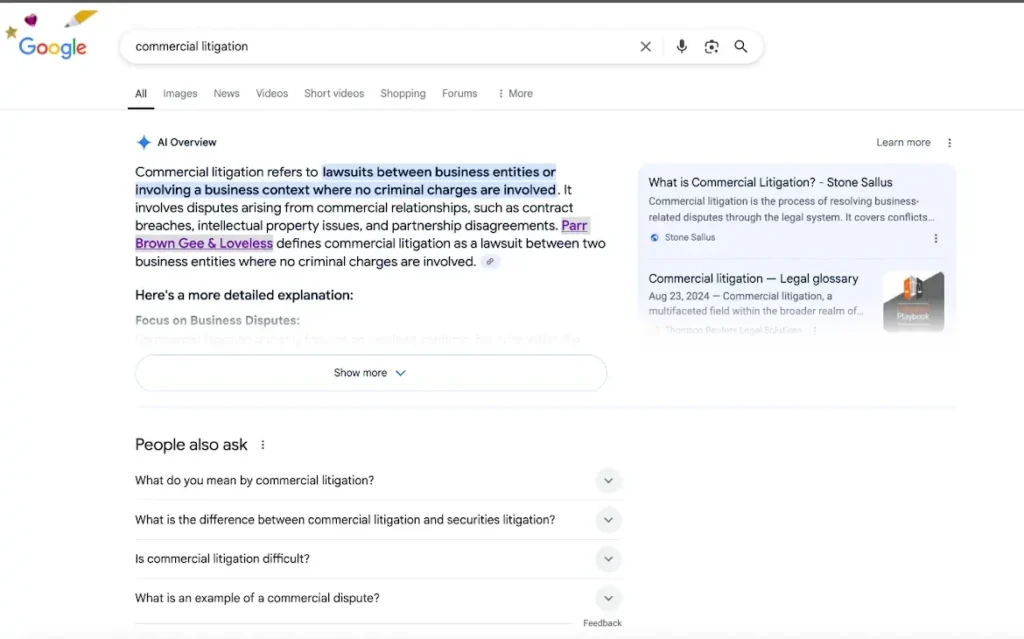Image resolution: width=1024 pixels, height=639 pixels.
Task: Click the source link chip after the paragraph
Action: pos(490,261)
